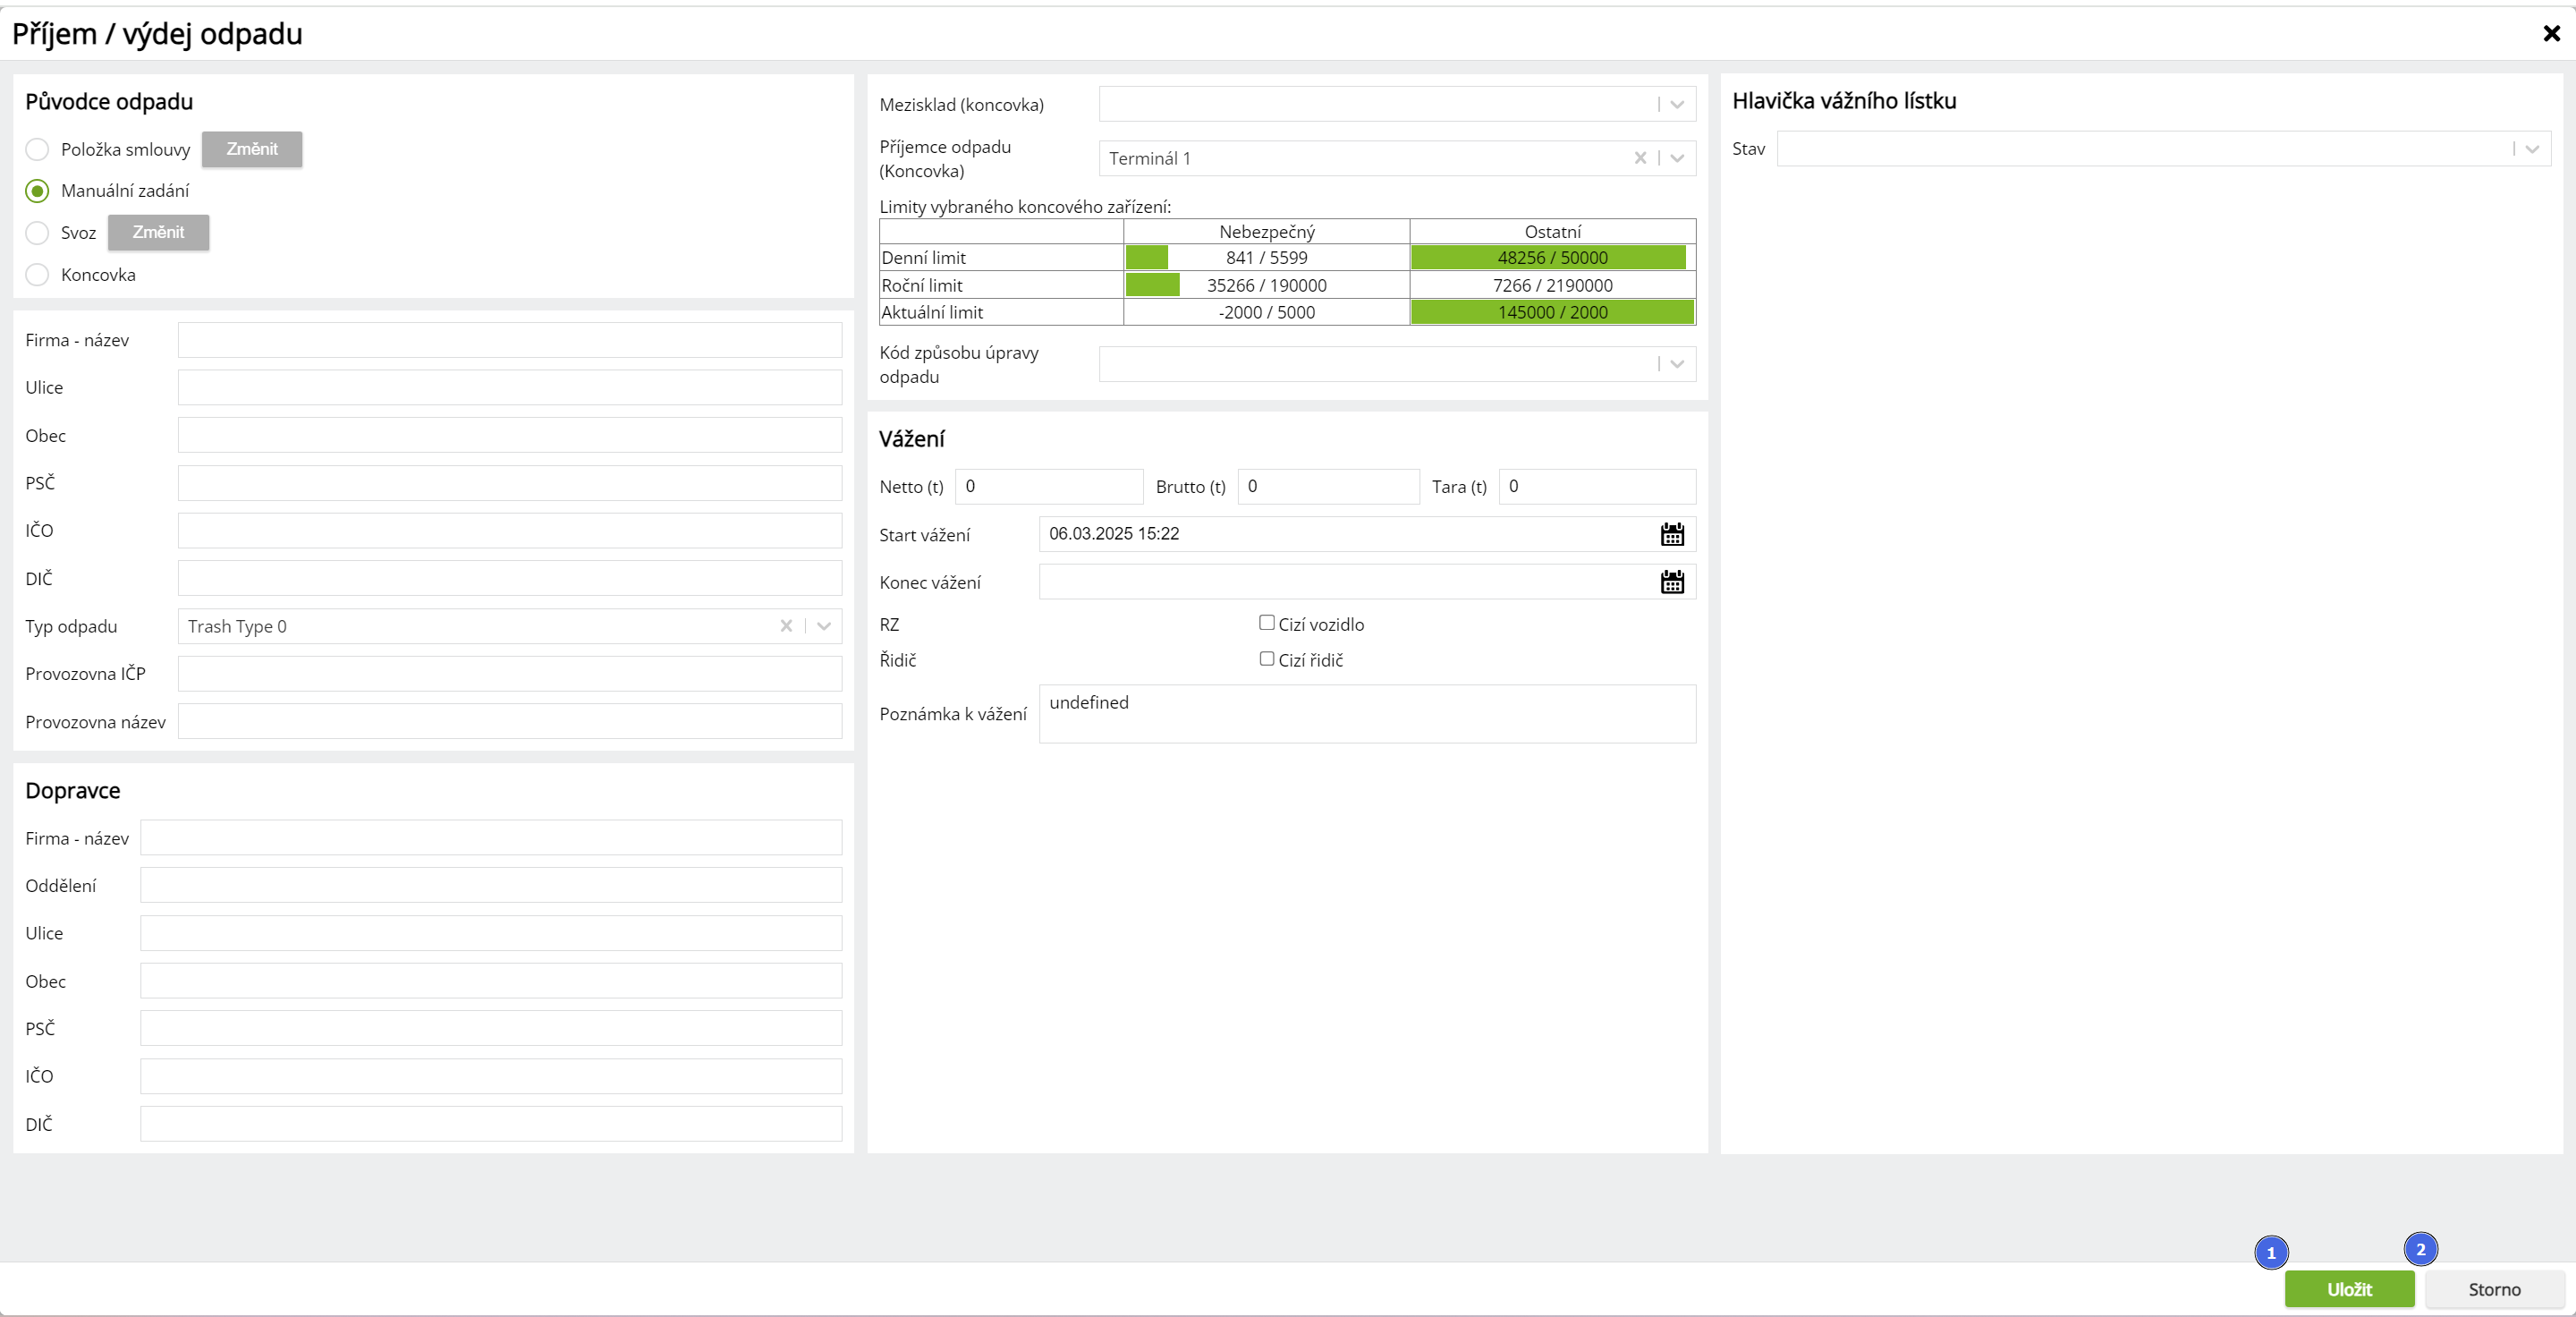2576x1317 pixels.
Task: Open calendar picker for Start vážení
Action: point(1672,534)
